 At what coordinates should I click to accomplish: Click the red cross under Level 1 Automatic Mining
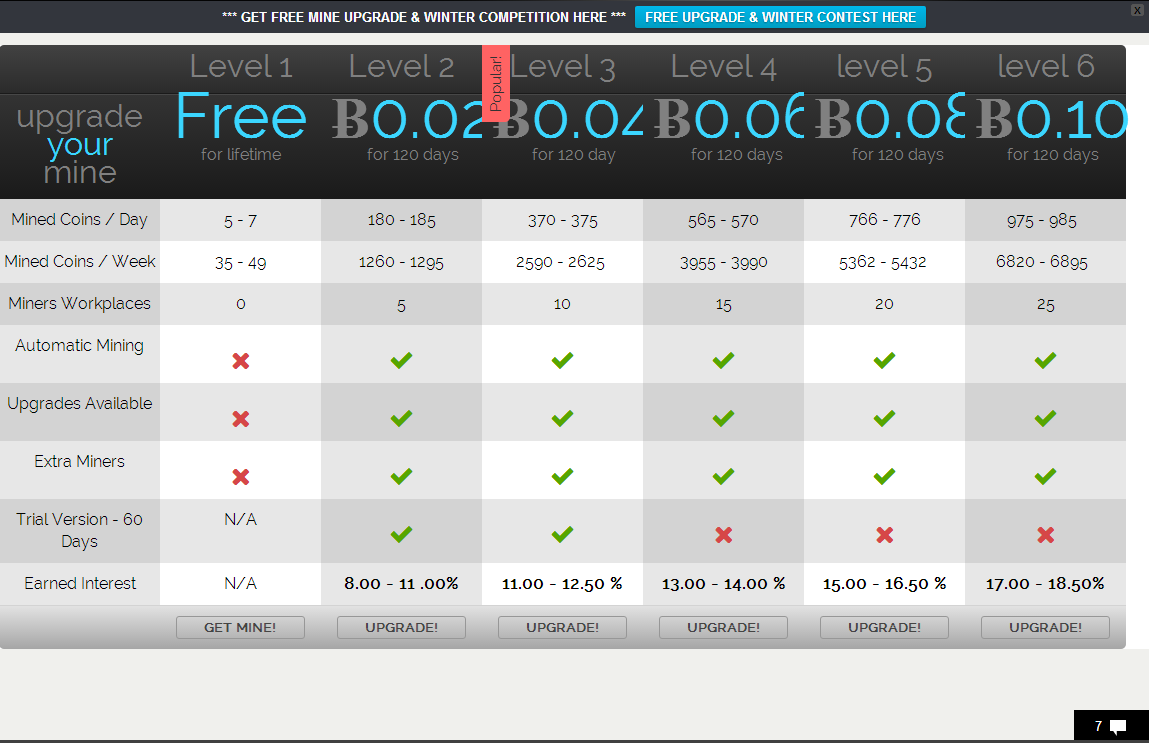(x=240, y=360)
